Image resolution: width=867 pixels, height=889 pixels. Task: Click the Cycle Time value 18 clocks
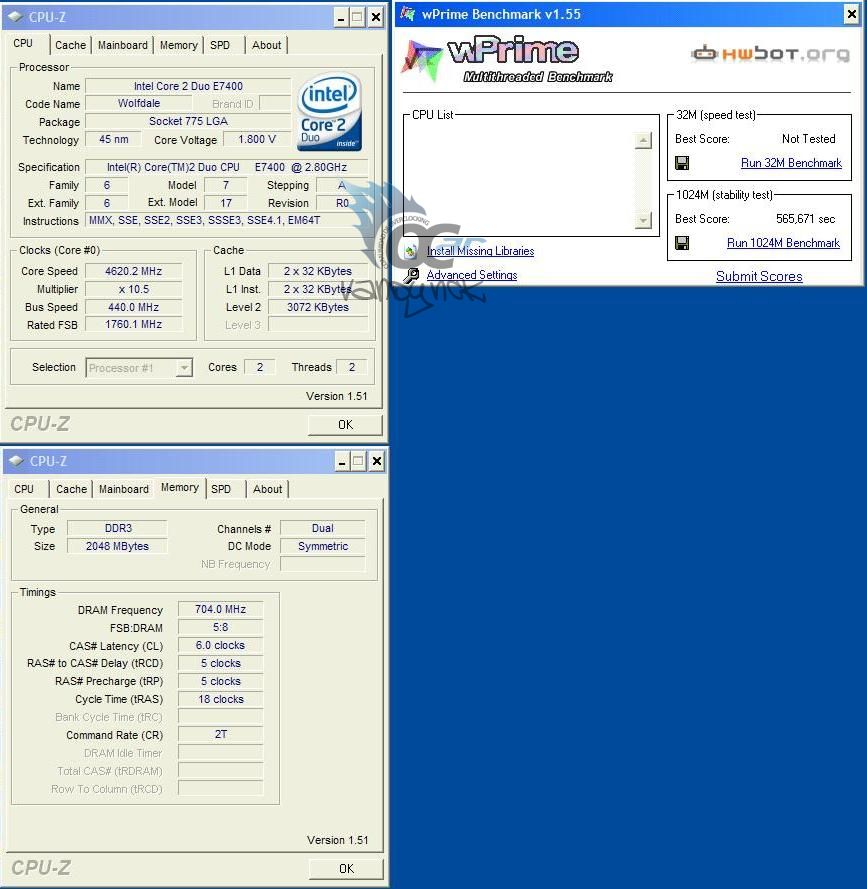(x=221, y=700)
